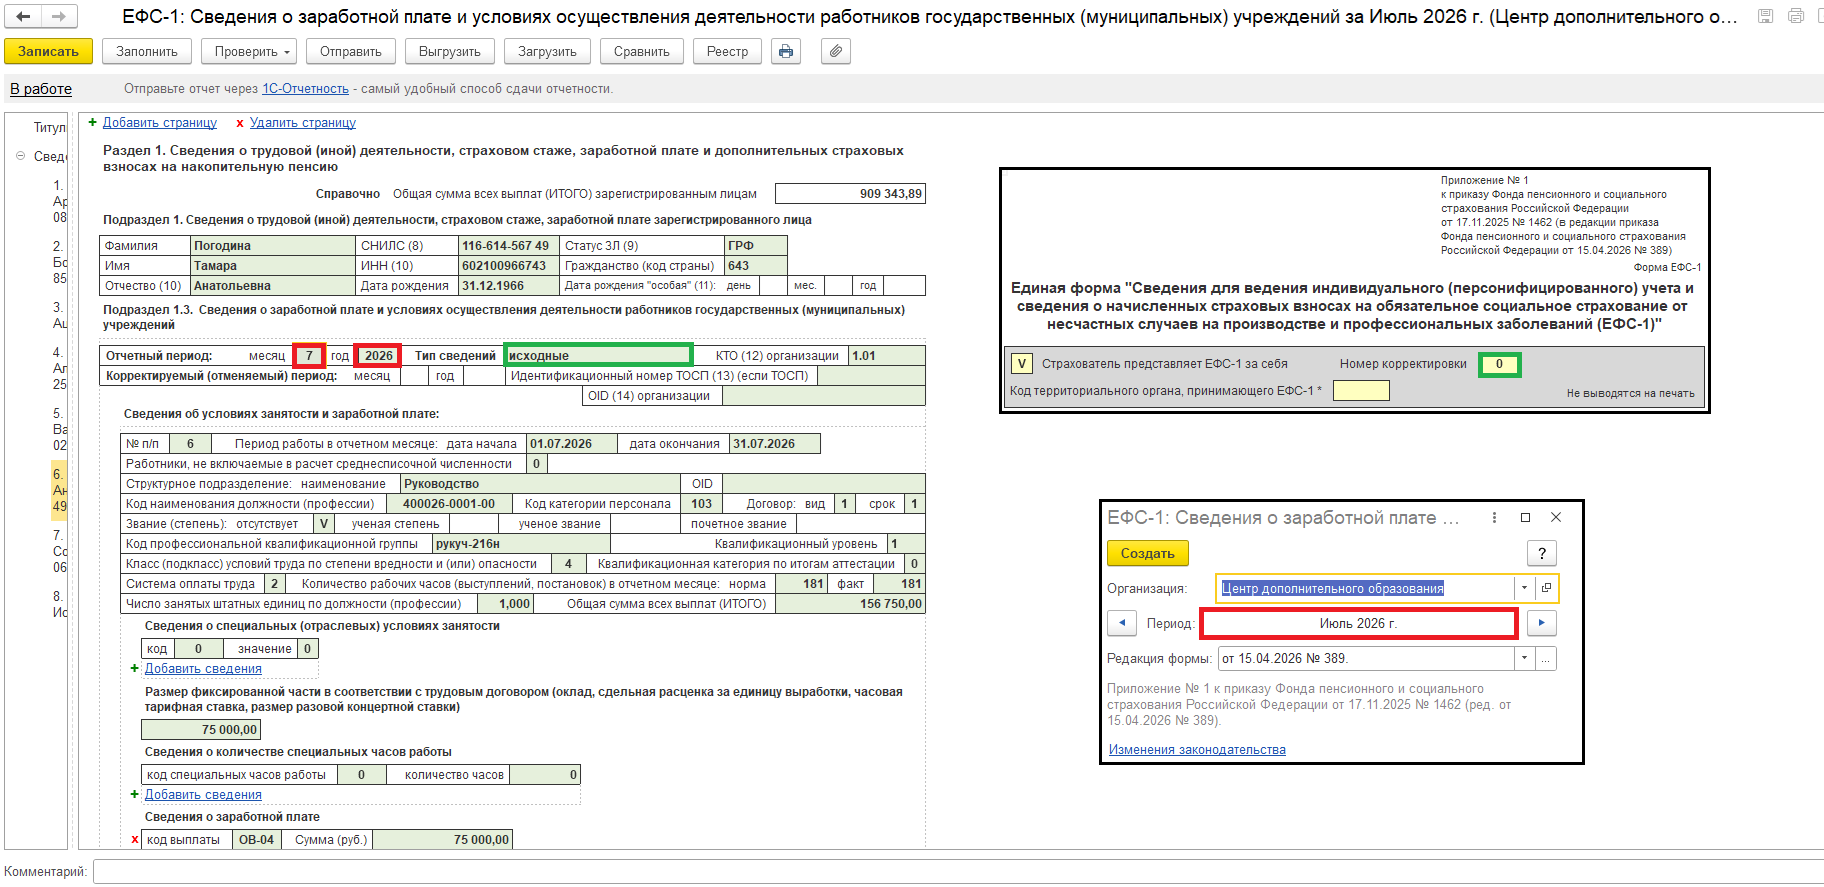The height and width of the screenshot is (887, 1824).
Task: Click the дата окончания field 31.07.2026
Action: [x=775, y=444]
